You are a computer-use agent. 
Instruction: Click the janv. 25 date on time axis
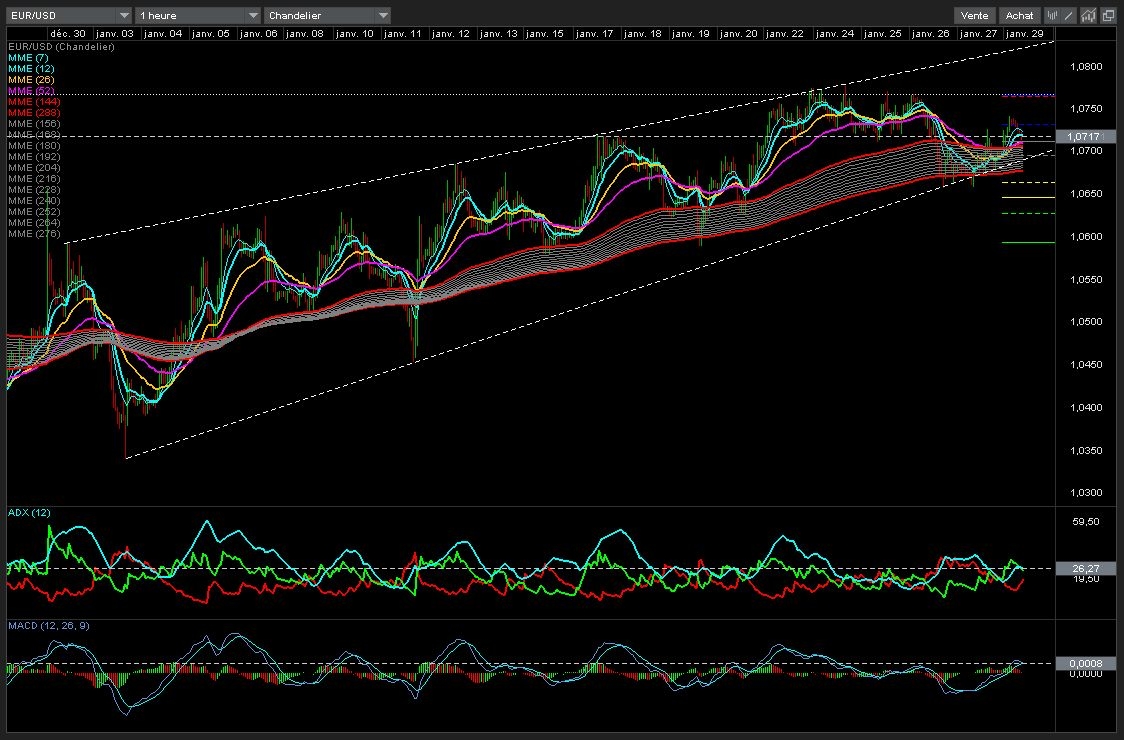pos(882,34)
